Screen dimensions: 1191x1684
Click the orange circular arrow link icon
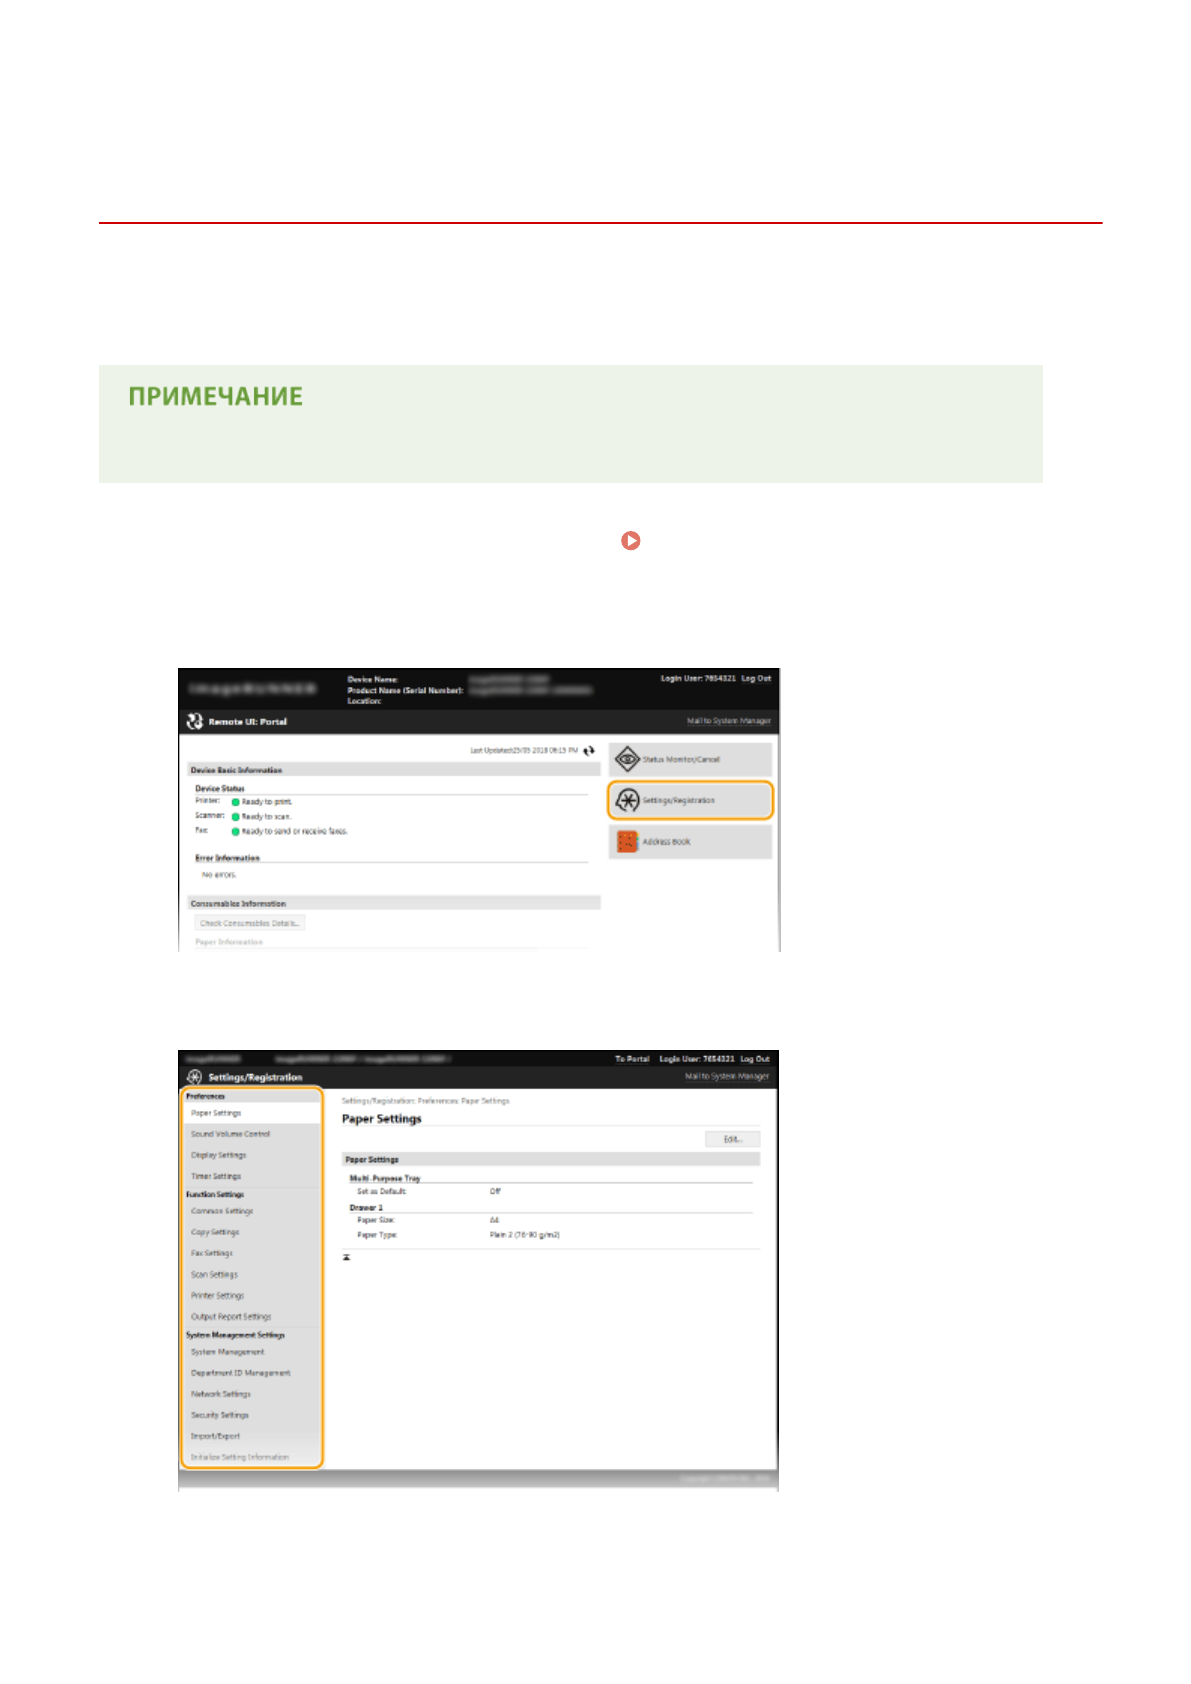(630, 540)
